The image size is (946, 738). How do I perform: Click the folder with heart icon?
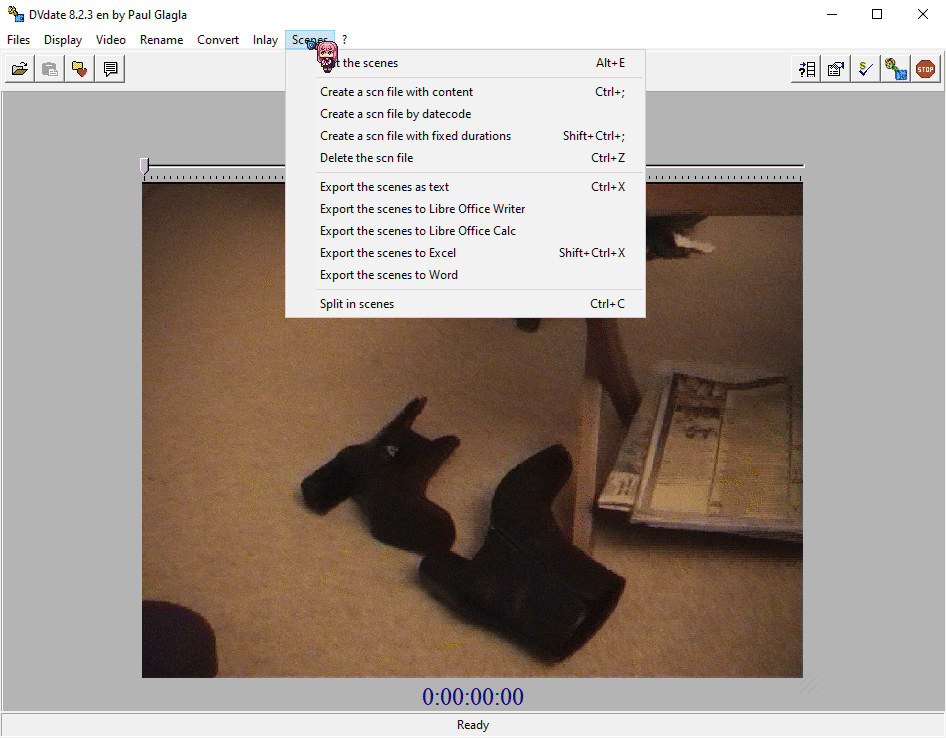[x=79, y=69]
